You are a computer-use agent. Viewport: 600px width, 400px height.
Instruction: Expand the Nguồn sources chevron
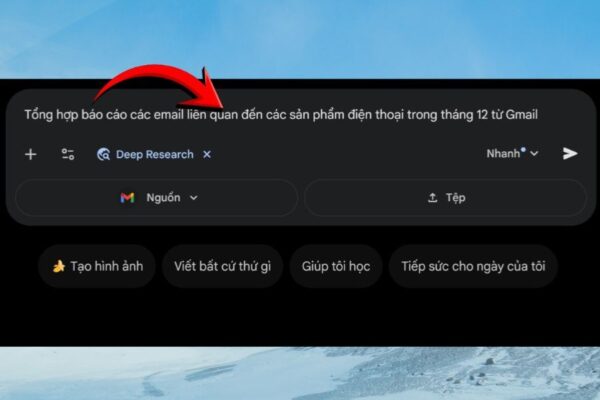(194, 198)
